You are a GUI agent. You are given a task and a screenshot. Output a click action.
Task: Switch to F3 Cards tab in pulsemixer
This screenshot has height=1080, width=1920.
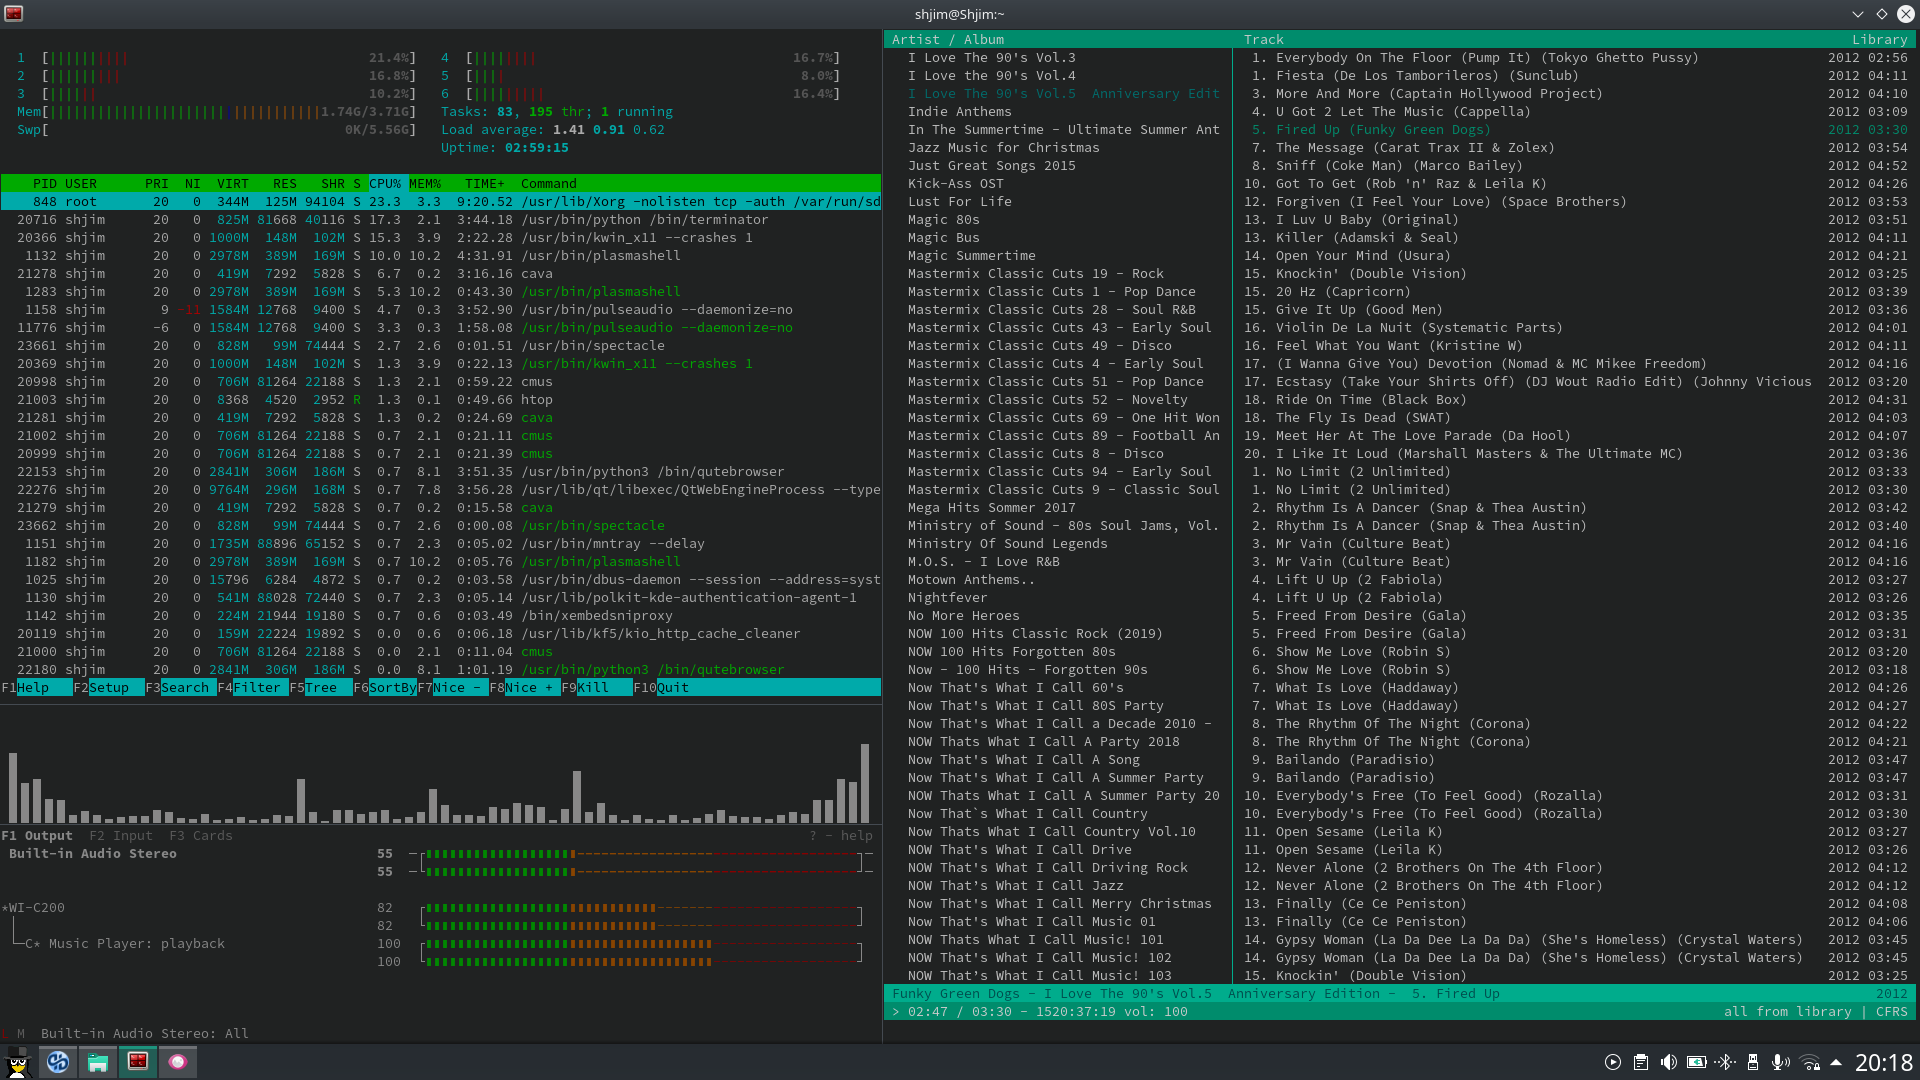click(200, 836)
